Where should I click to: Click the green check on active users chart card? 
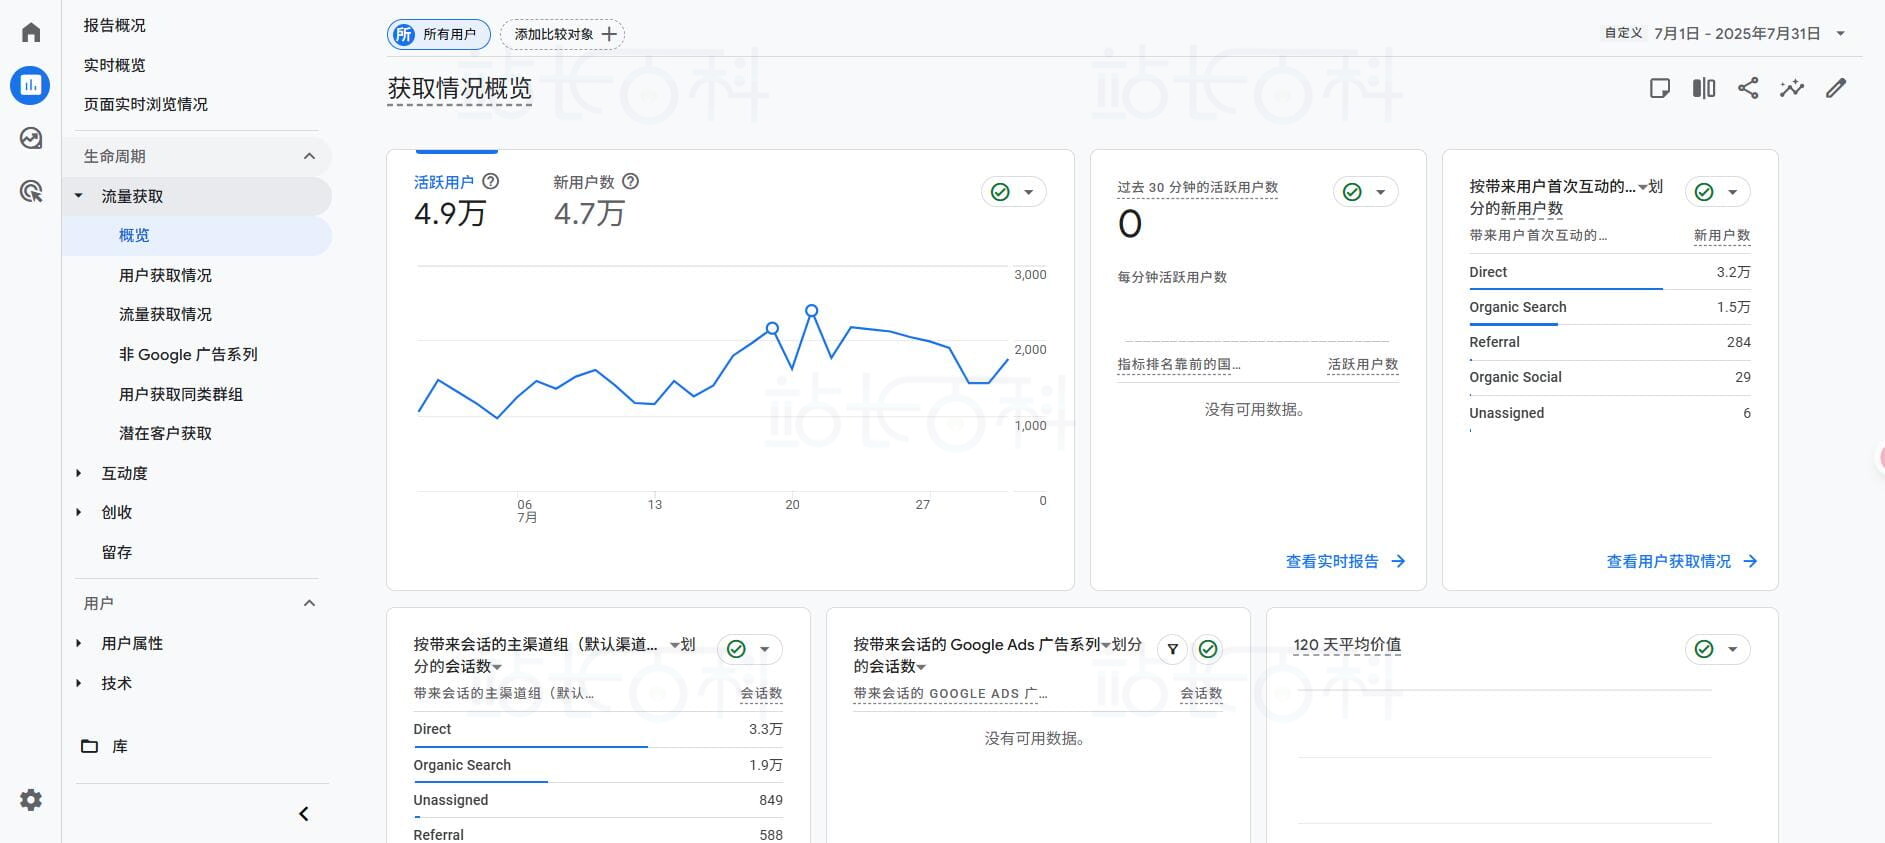point(1000,192)
